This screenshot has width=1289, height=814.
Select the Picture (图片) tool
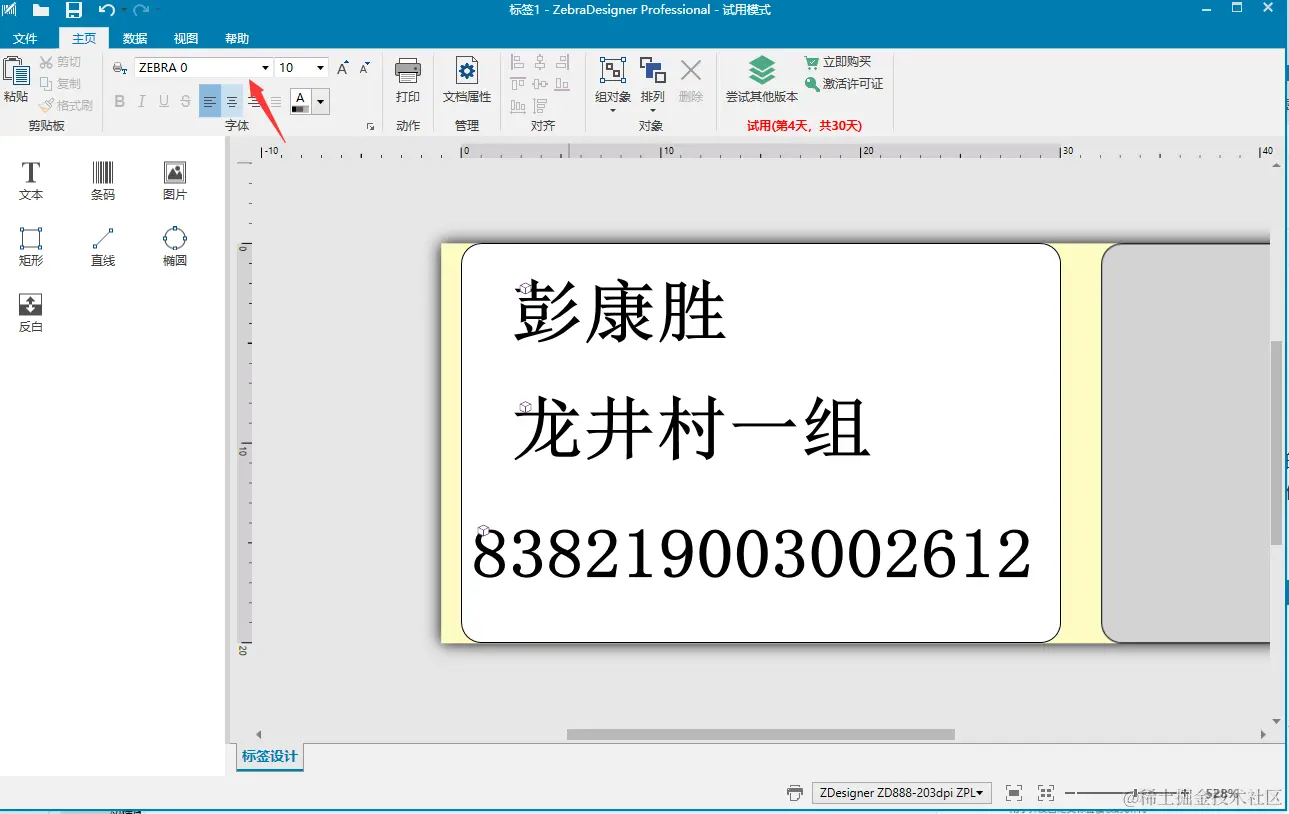175,182
